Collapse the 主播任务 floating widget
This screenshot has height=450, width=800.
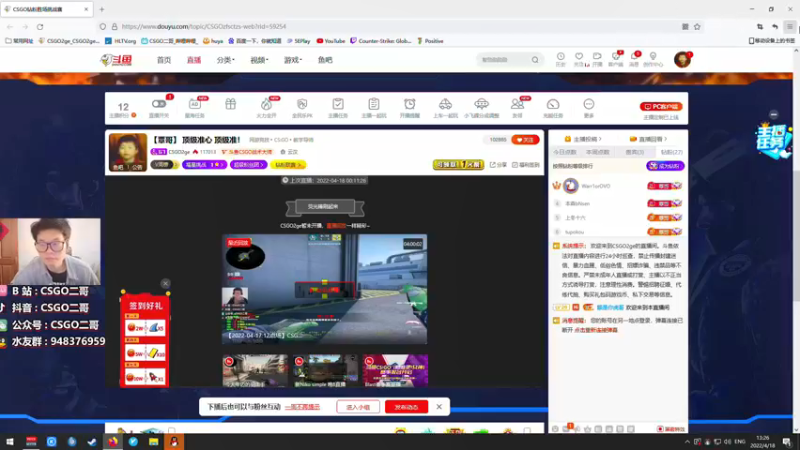773,114
